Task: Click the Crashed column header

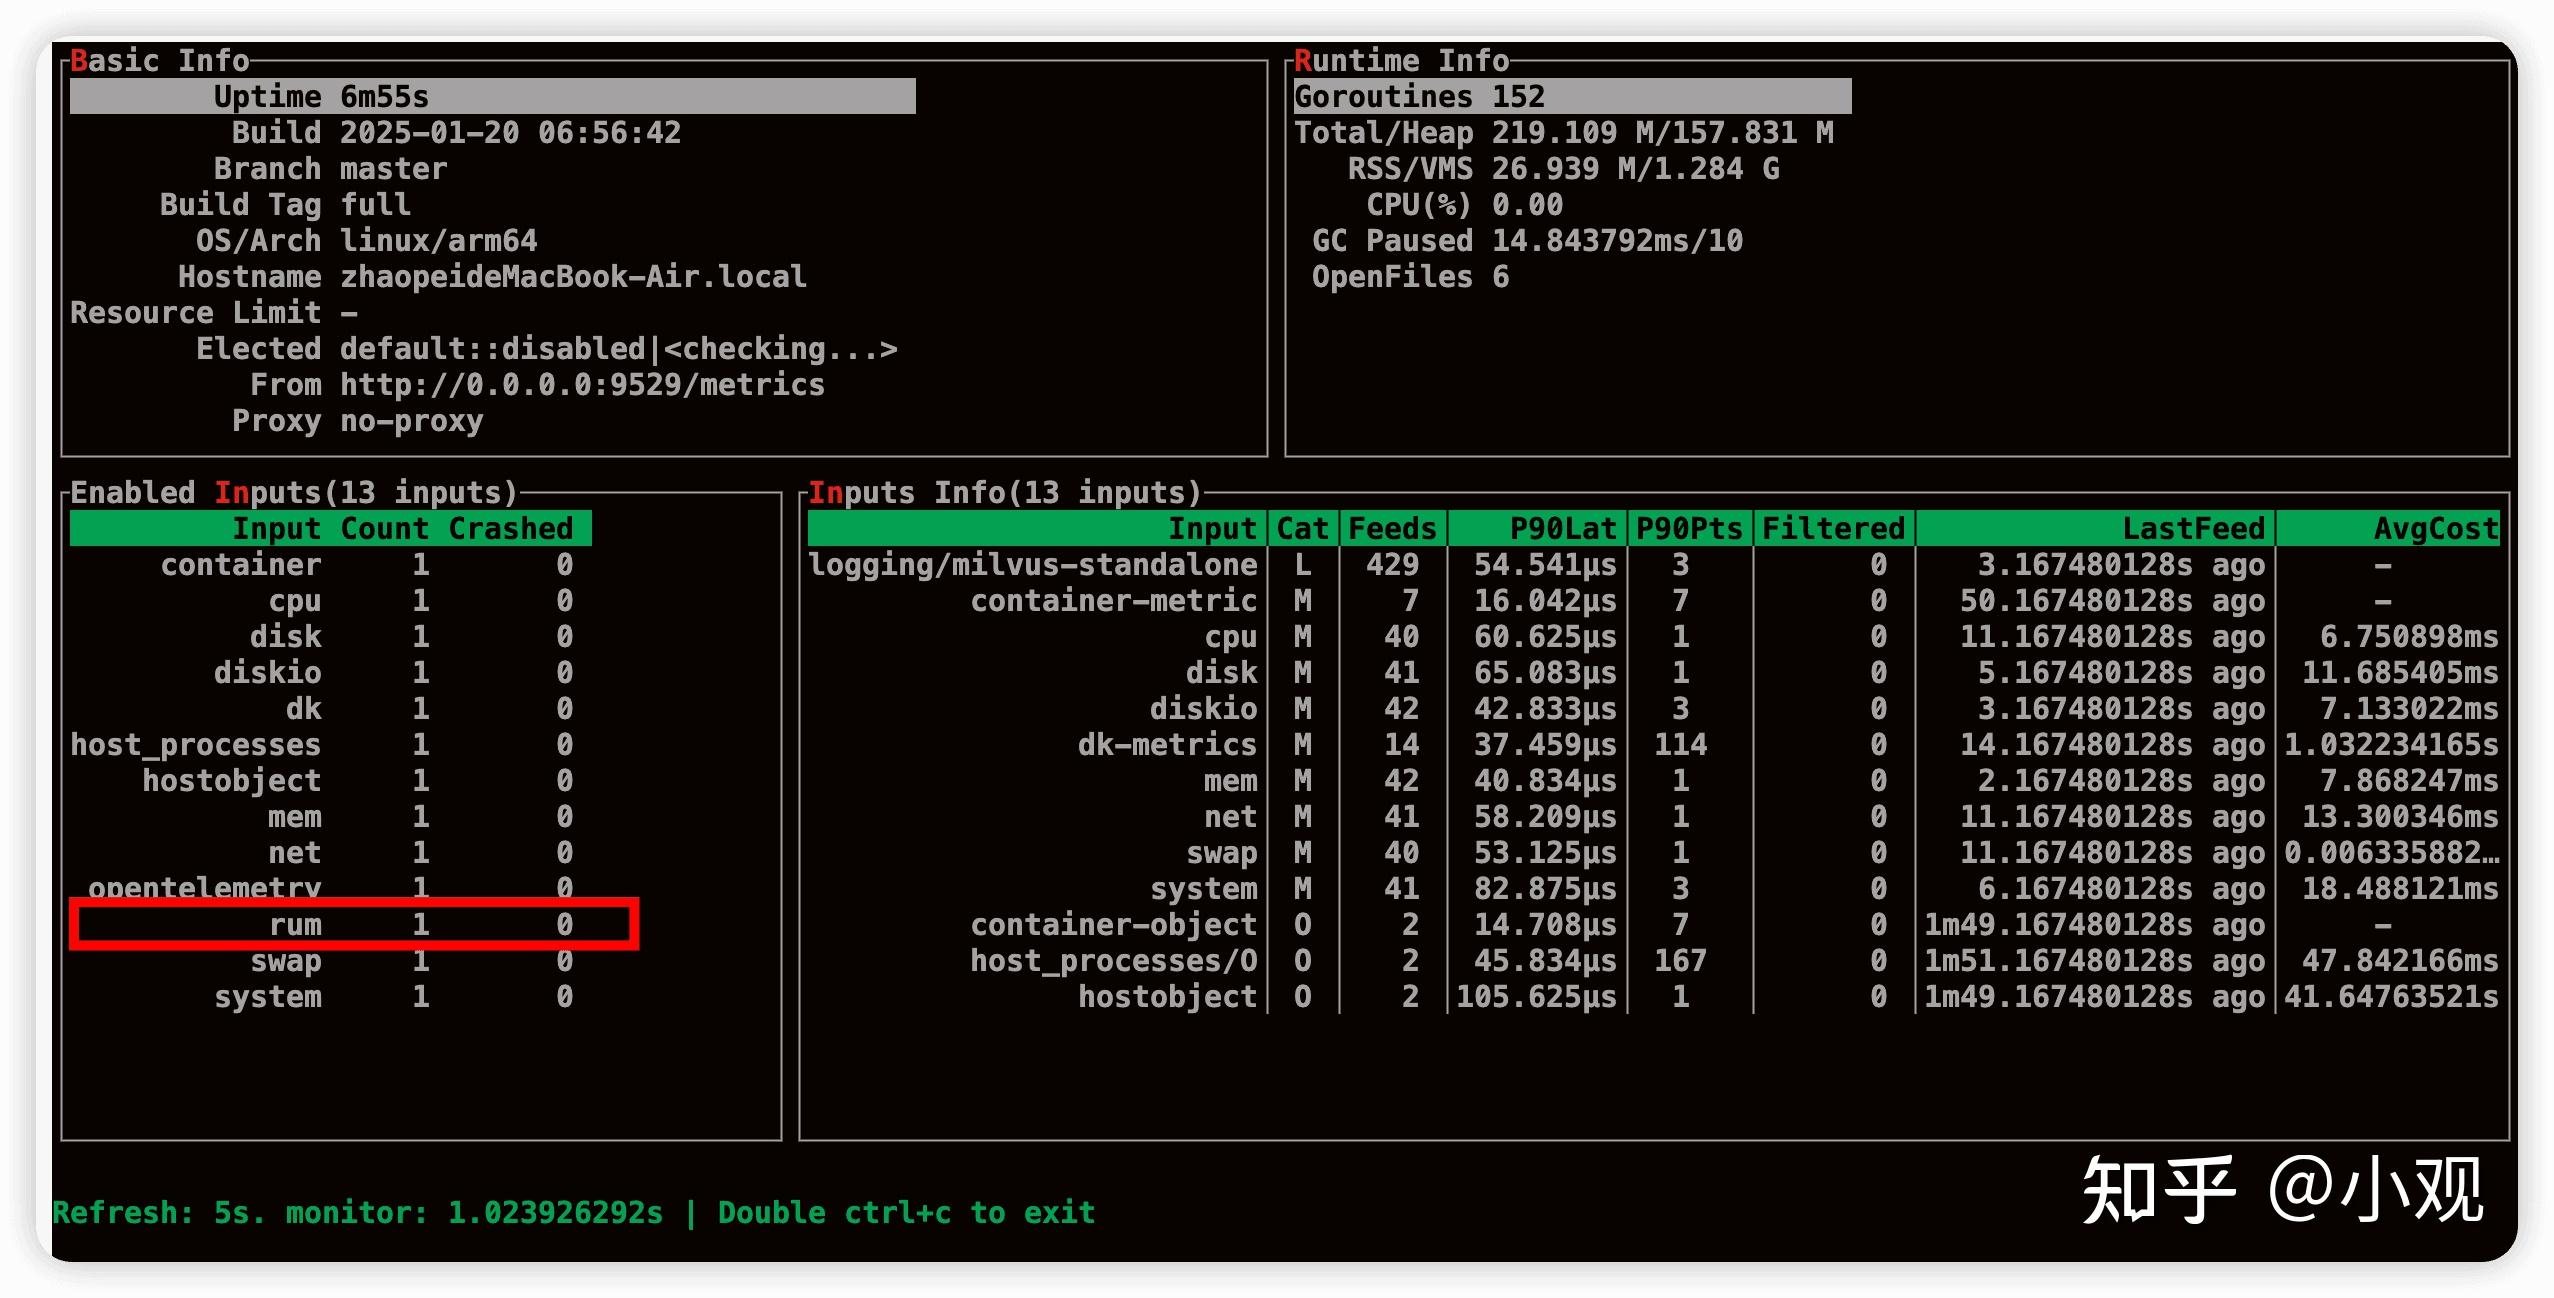Action: click(510, 529)
